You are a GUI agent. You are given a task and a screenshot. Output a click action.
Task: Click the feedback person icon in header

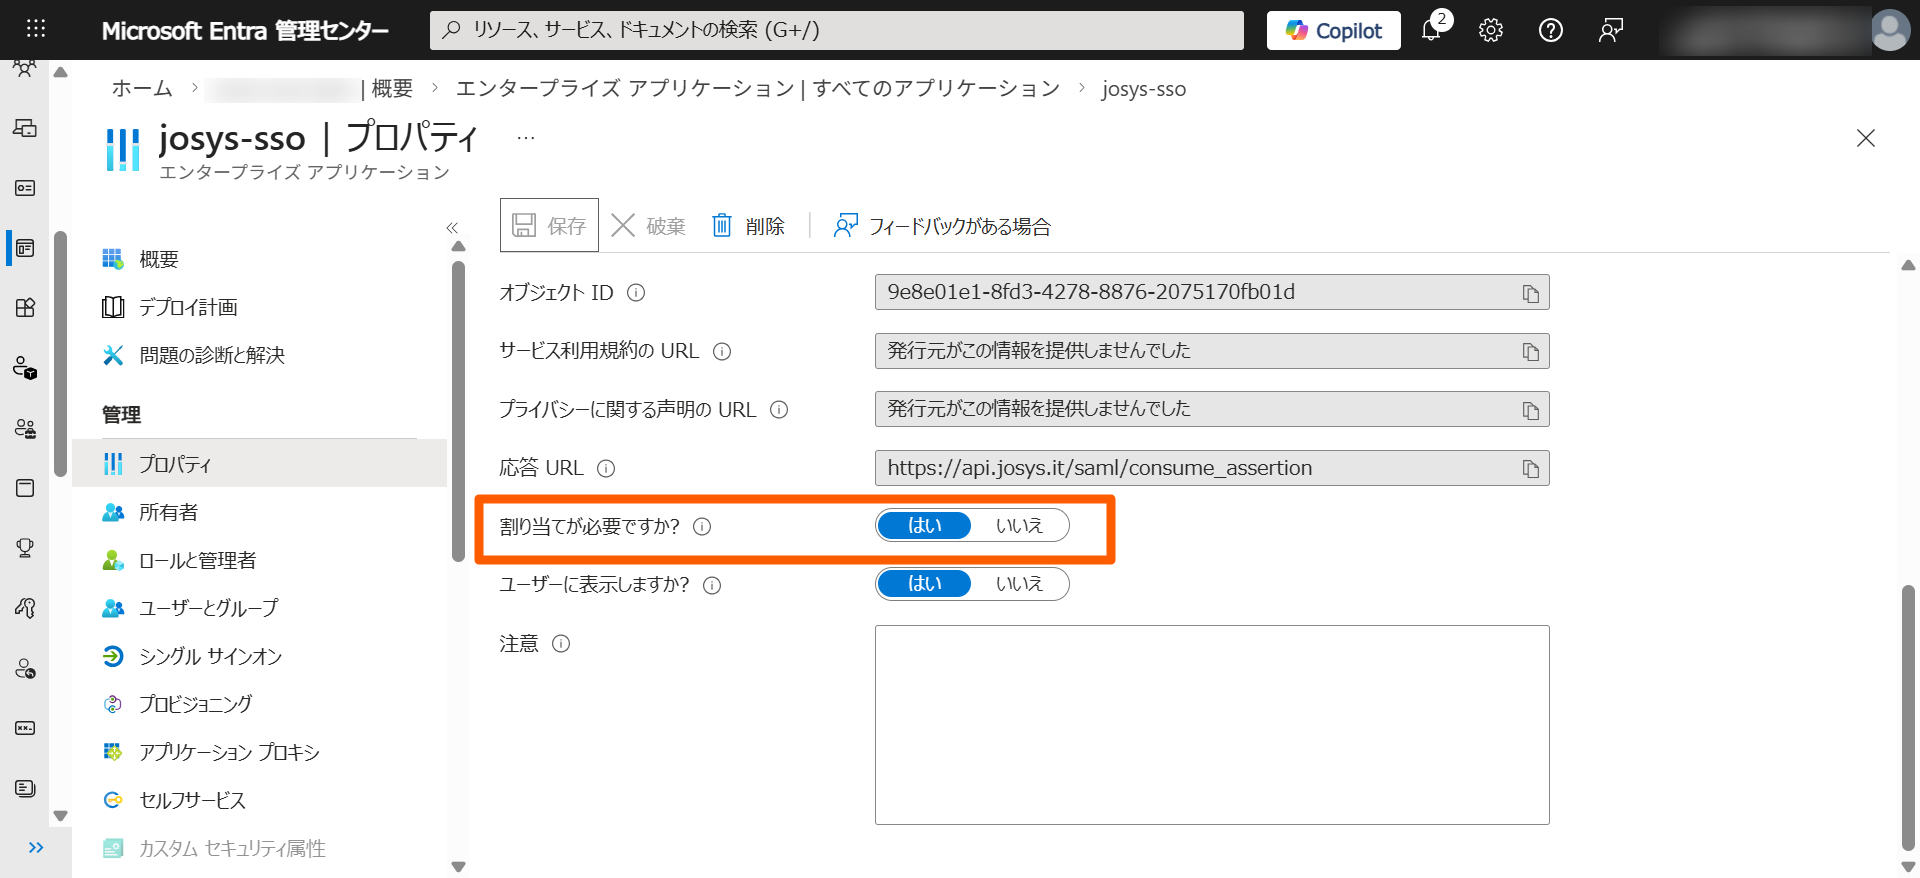[1610, 30]
